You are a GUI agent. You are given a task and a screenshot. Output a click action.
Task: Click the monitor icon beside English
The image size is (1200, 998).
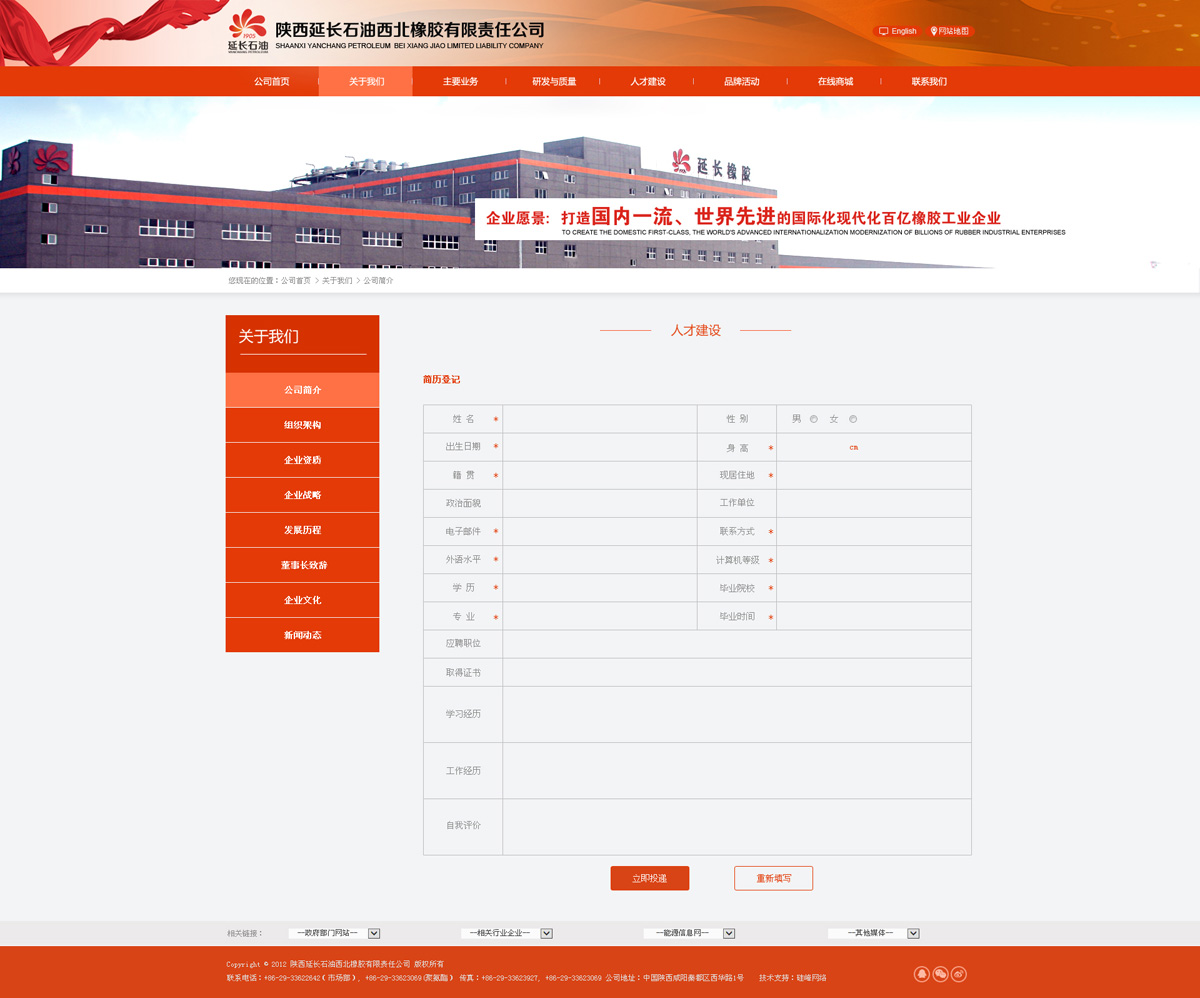point(883,32)
